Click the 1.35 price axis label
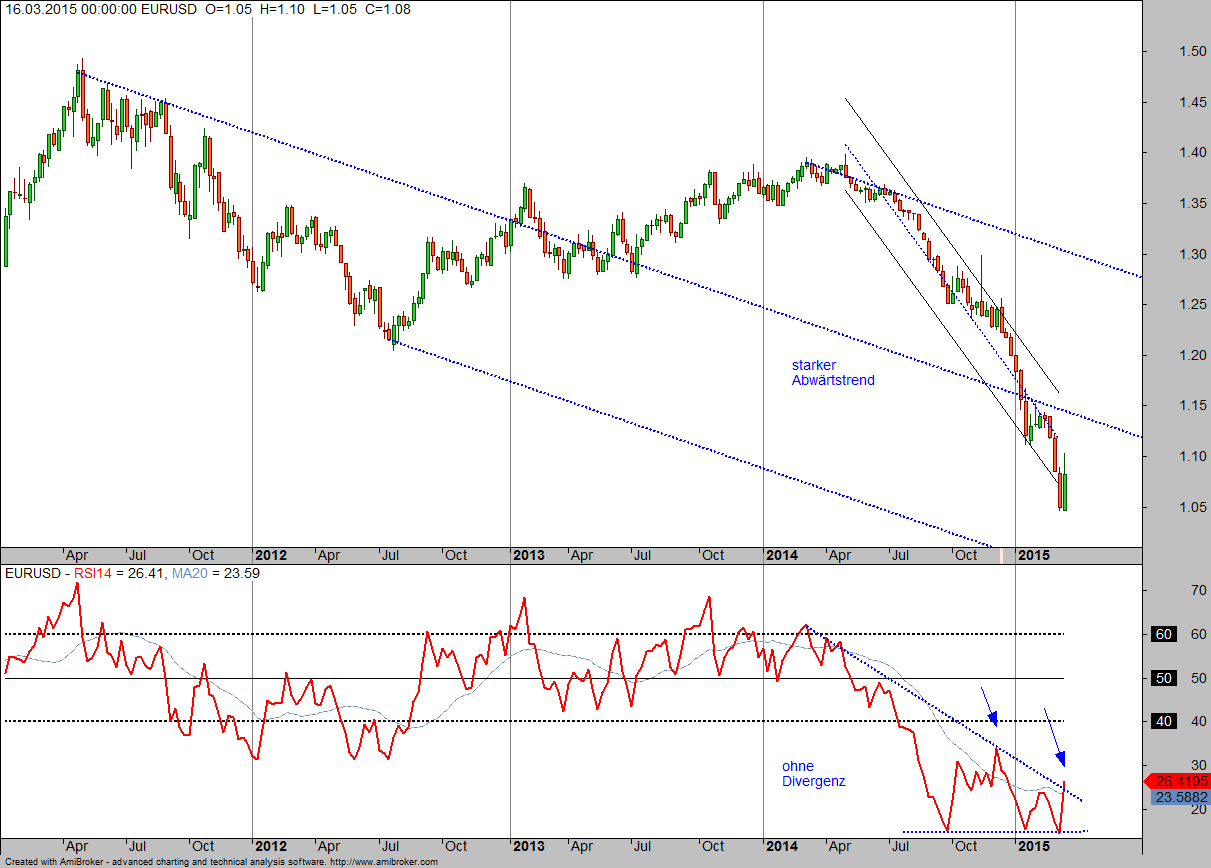1211x868 pixels. tap(1192, 204)
